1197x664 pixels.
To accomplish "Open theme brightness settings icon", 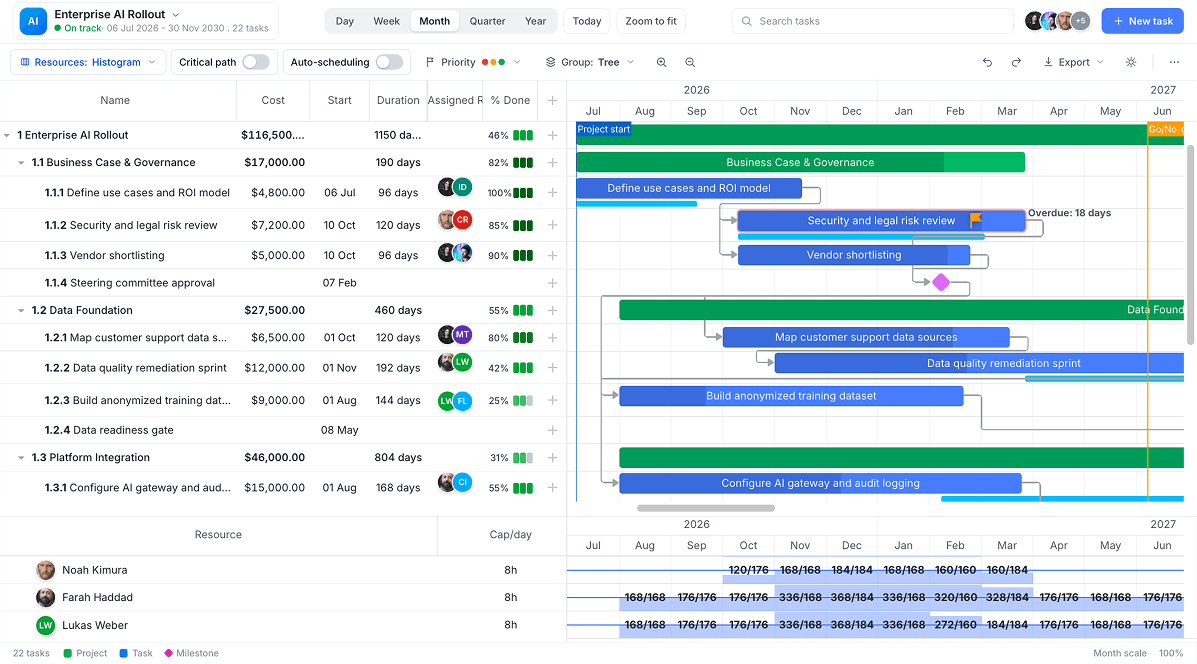I will point(1131,63).
